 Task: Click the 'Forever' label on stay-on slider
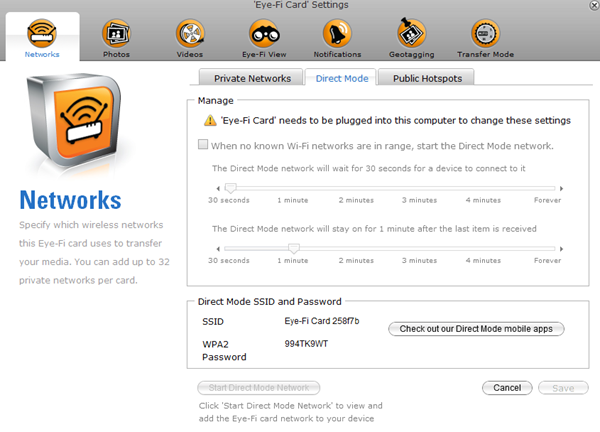point(548,261)
